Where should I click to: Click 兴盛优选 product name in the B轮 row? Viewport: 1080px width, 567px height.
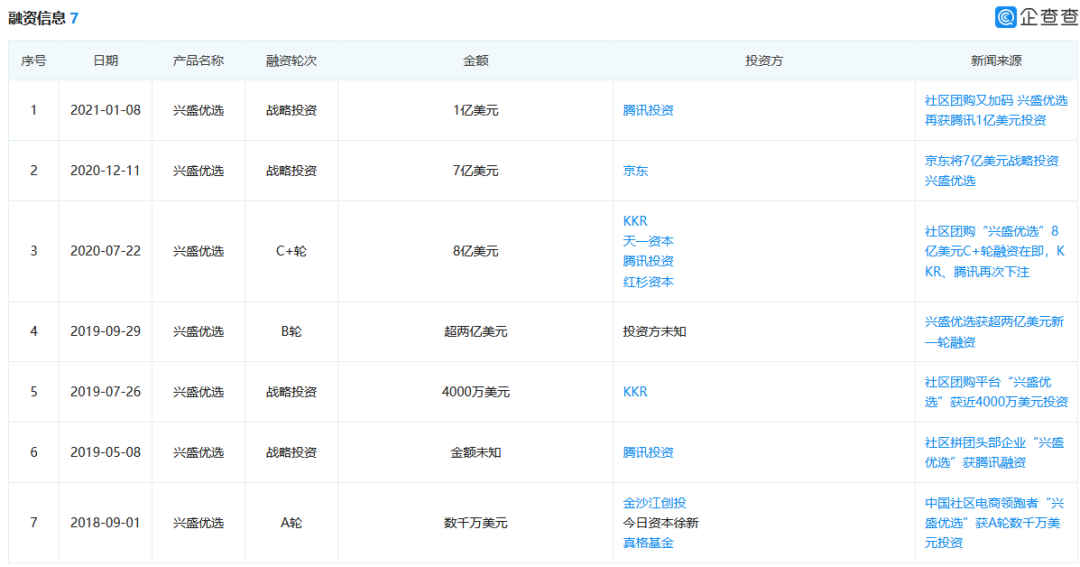coord(198,332)
